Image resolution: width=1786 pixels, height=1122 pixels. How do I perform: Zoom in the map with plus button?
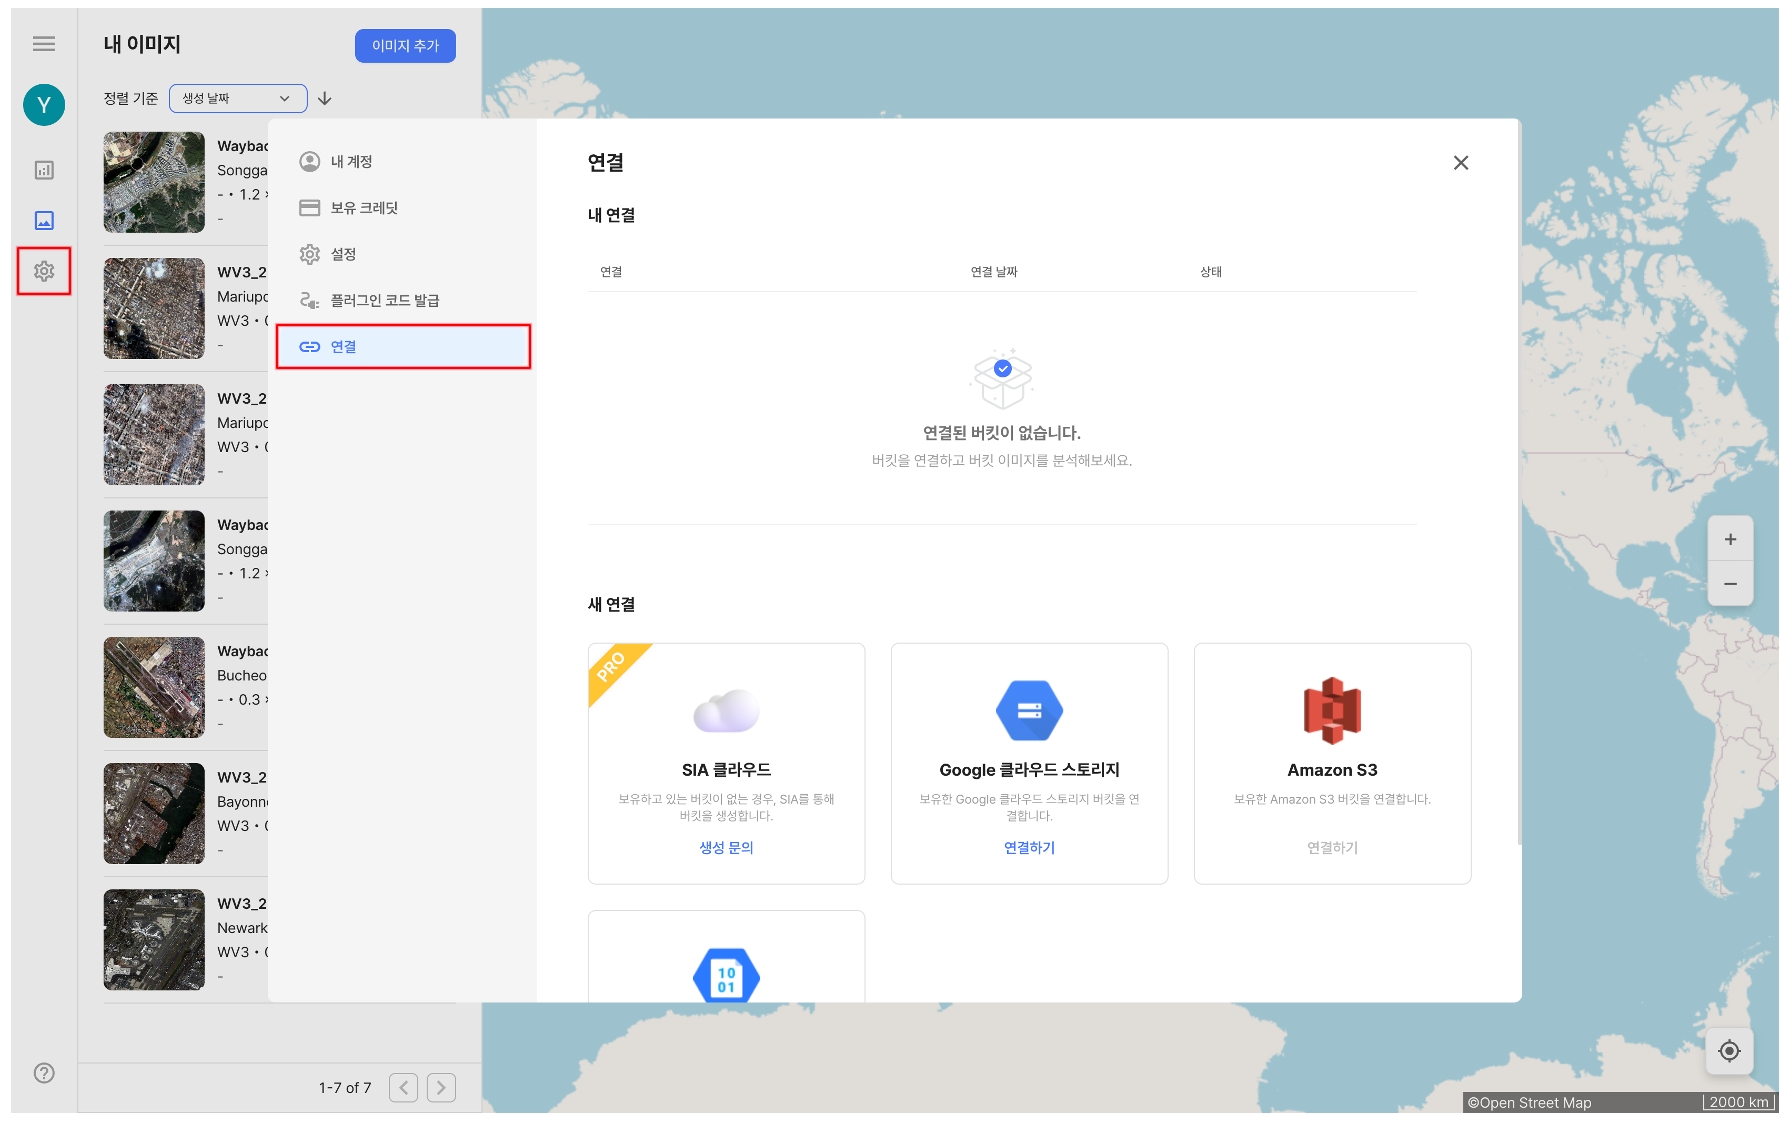(x=1730, y=540)
